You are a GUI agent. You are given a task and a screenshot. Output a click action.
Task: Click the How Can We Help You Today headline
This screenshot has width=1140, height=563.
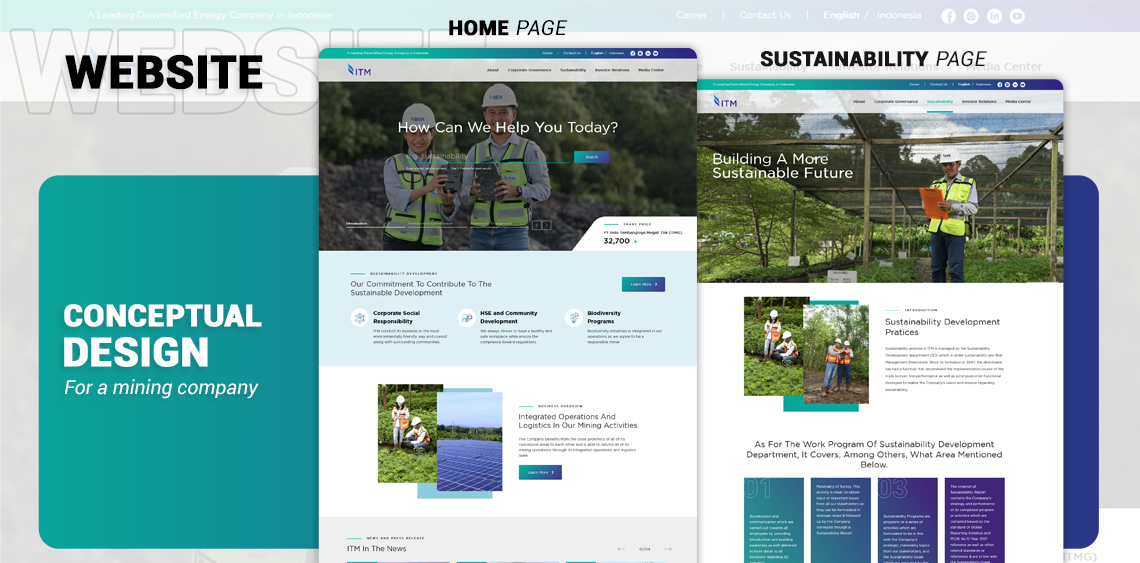[507, 127]
